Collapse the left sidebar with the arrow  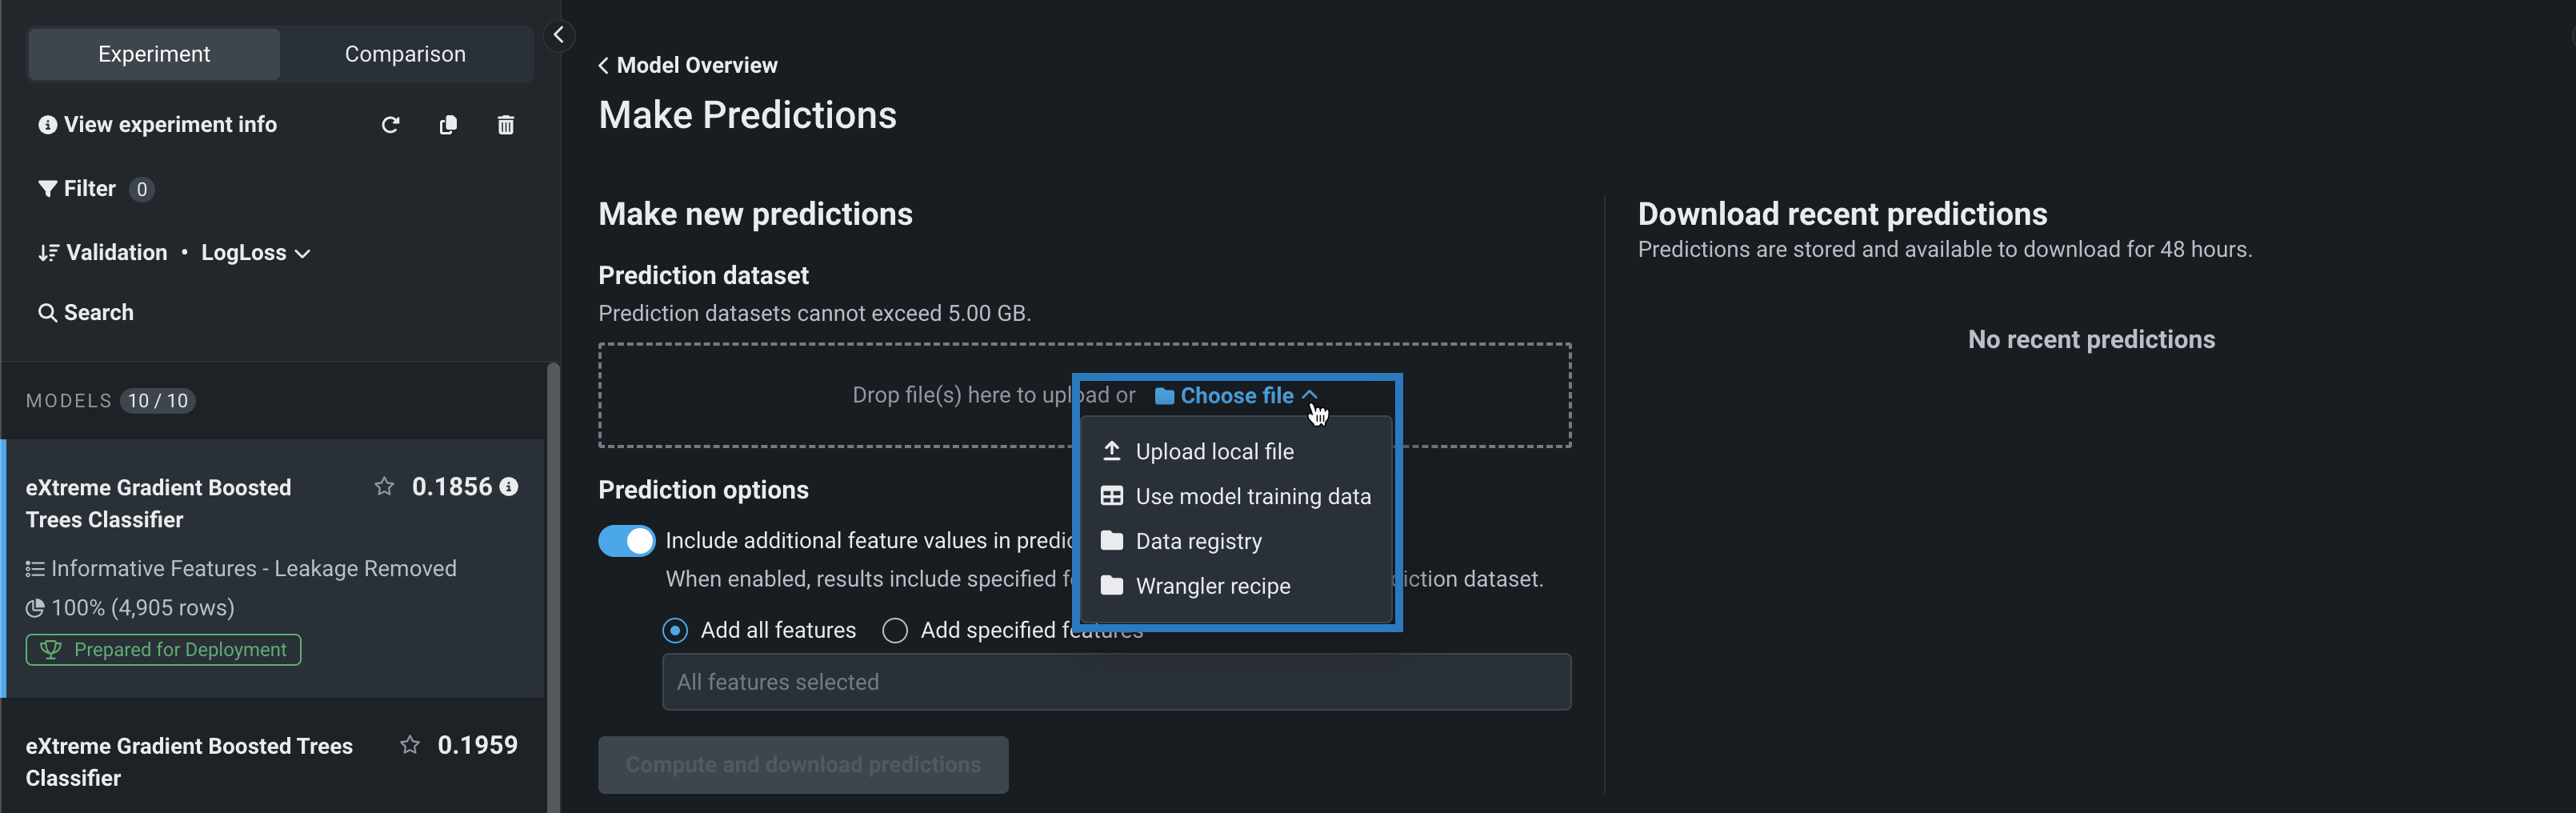click(559, 36)
